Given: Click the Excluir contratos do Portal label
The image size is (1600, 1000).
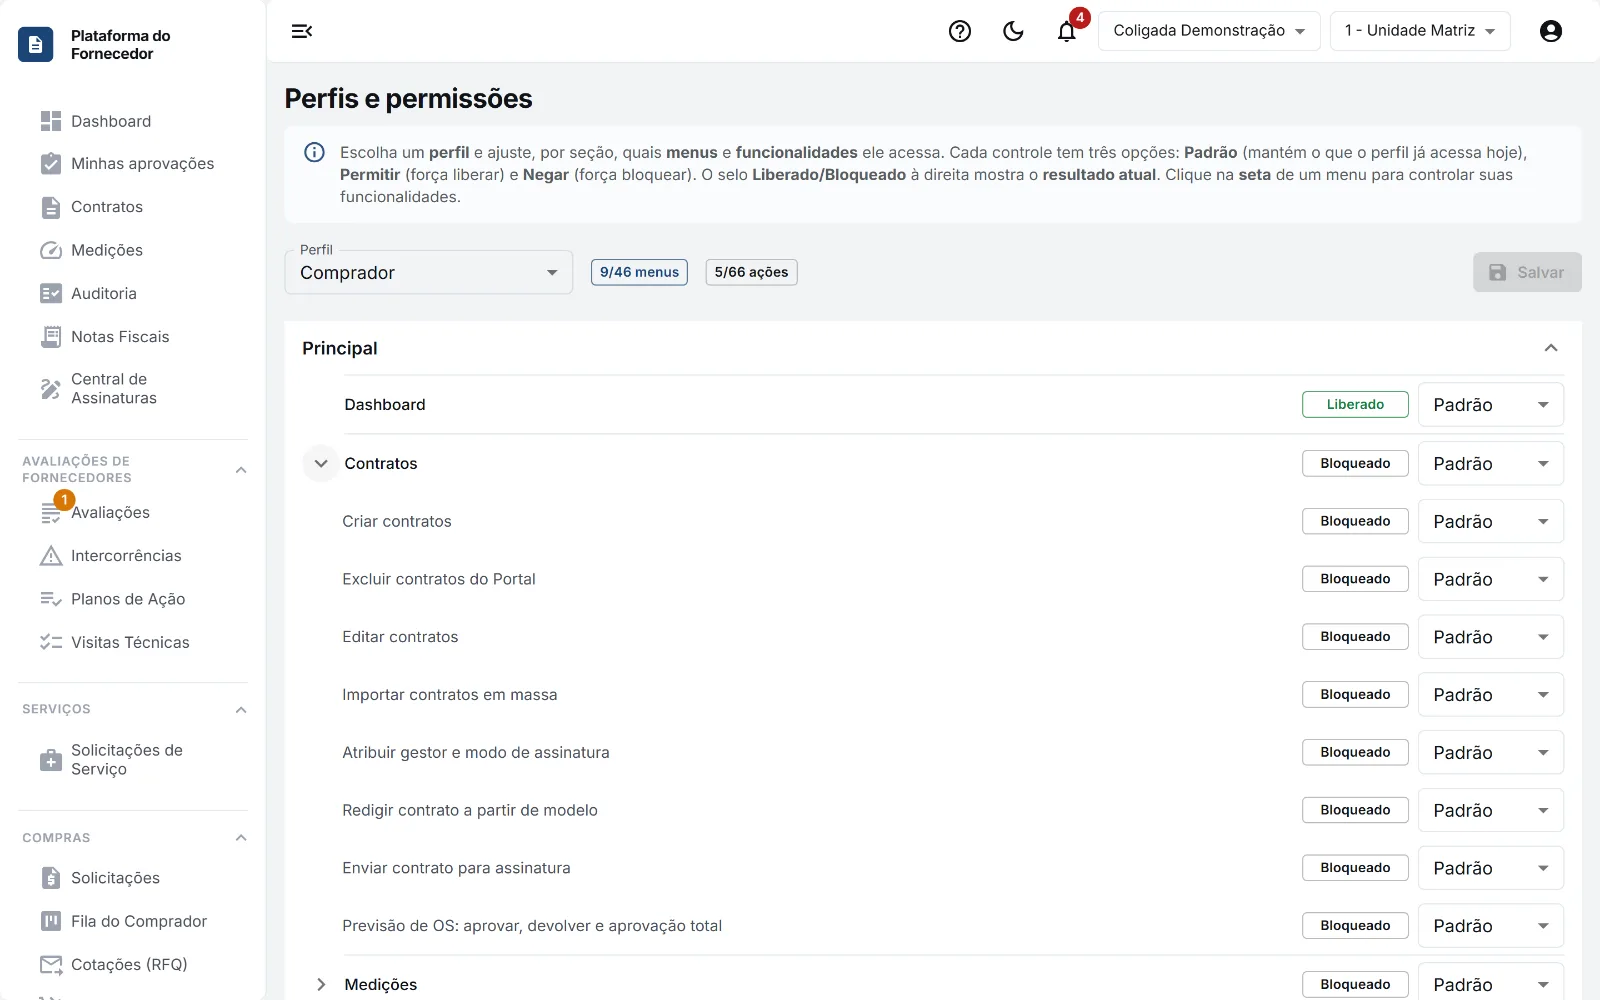Looking at the screenshot, I should coord(439,579).
